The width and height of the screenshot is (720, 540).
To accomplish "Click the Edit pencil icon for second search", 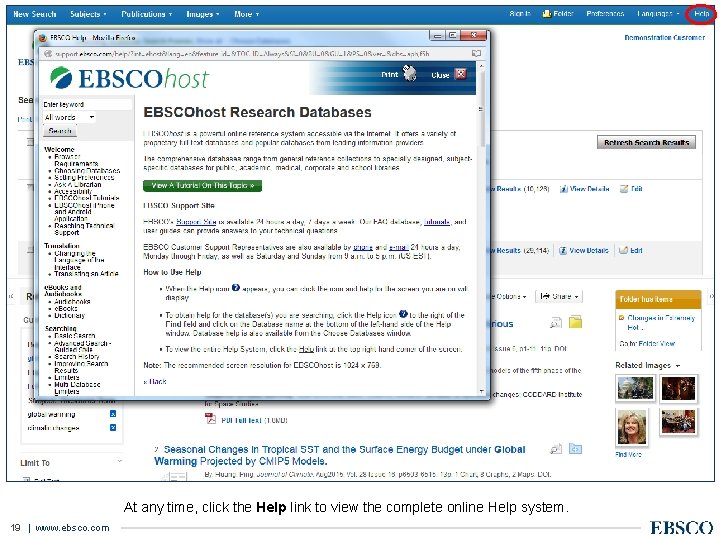I will click(x=623, y=251).
